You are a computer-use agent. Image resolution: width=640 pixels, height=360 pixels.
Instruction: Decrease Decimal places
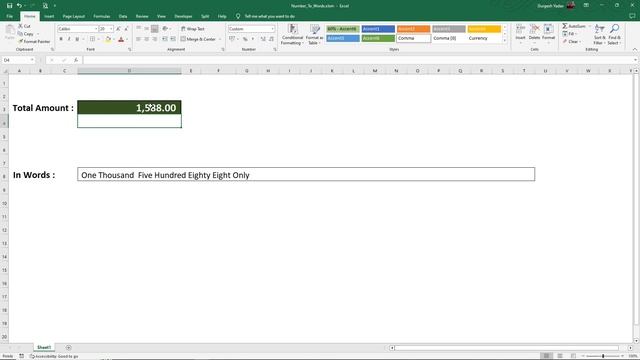(x=271, y=39)
